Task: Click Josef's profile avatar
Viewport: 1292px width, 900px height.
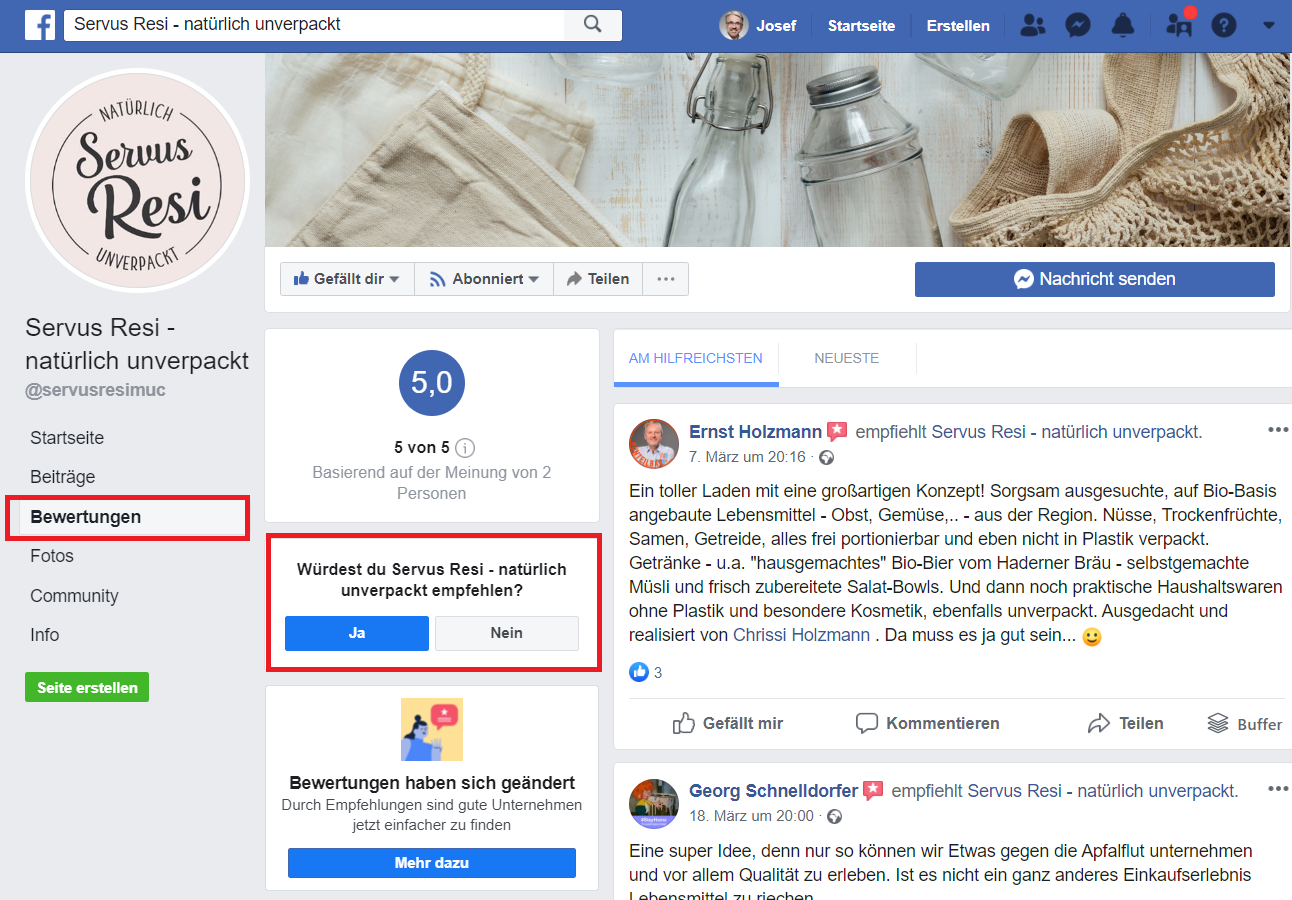Action: click(734, 26)
